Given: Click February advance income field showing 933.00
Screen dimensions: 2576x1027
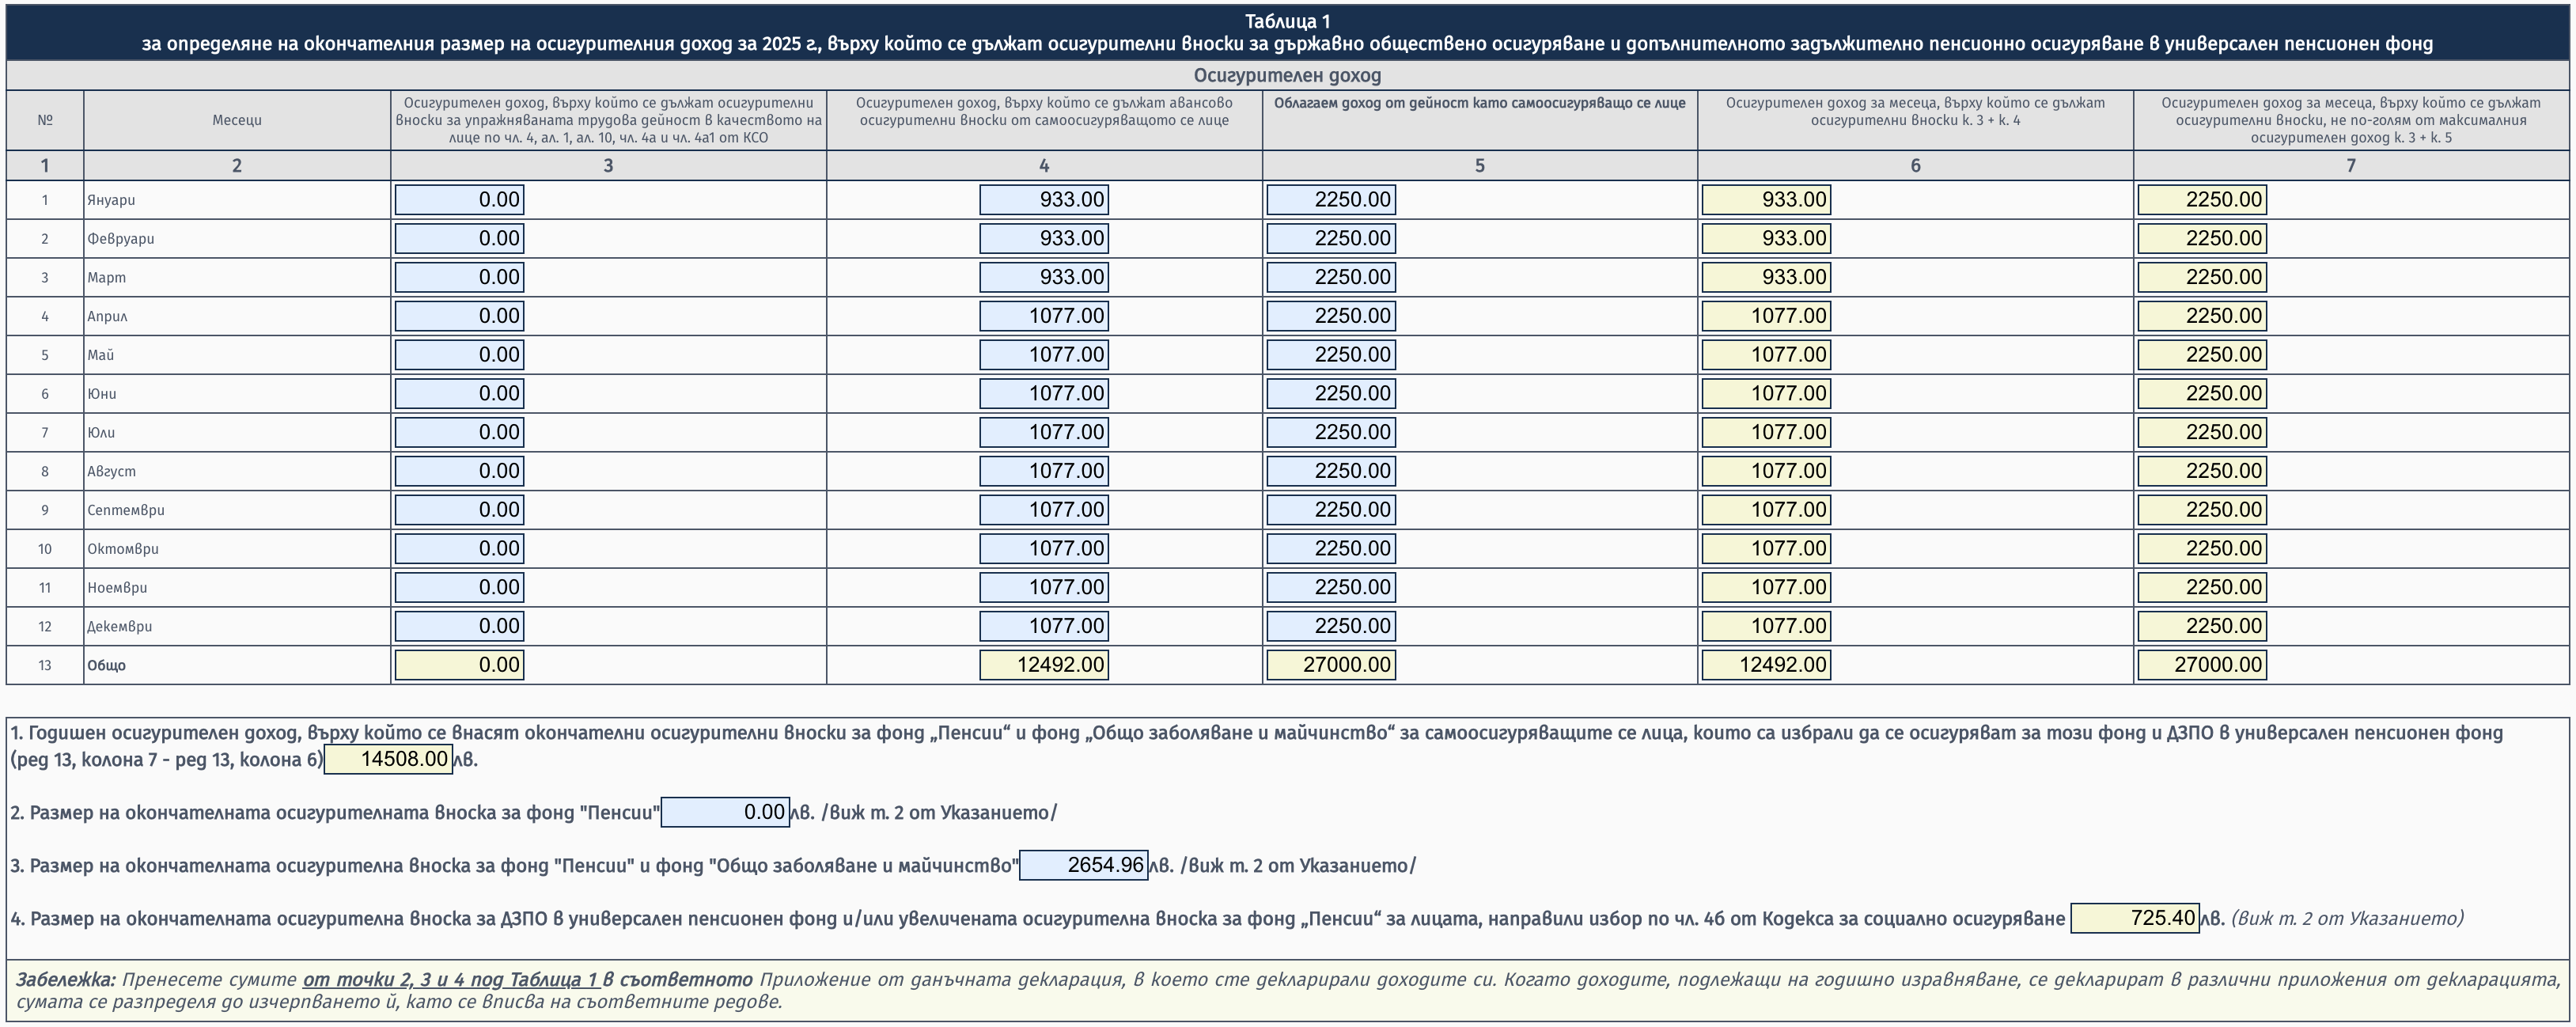Looking at the screenshot, I should [x=1043, y=239].
